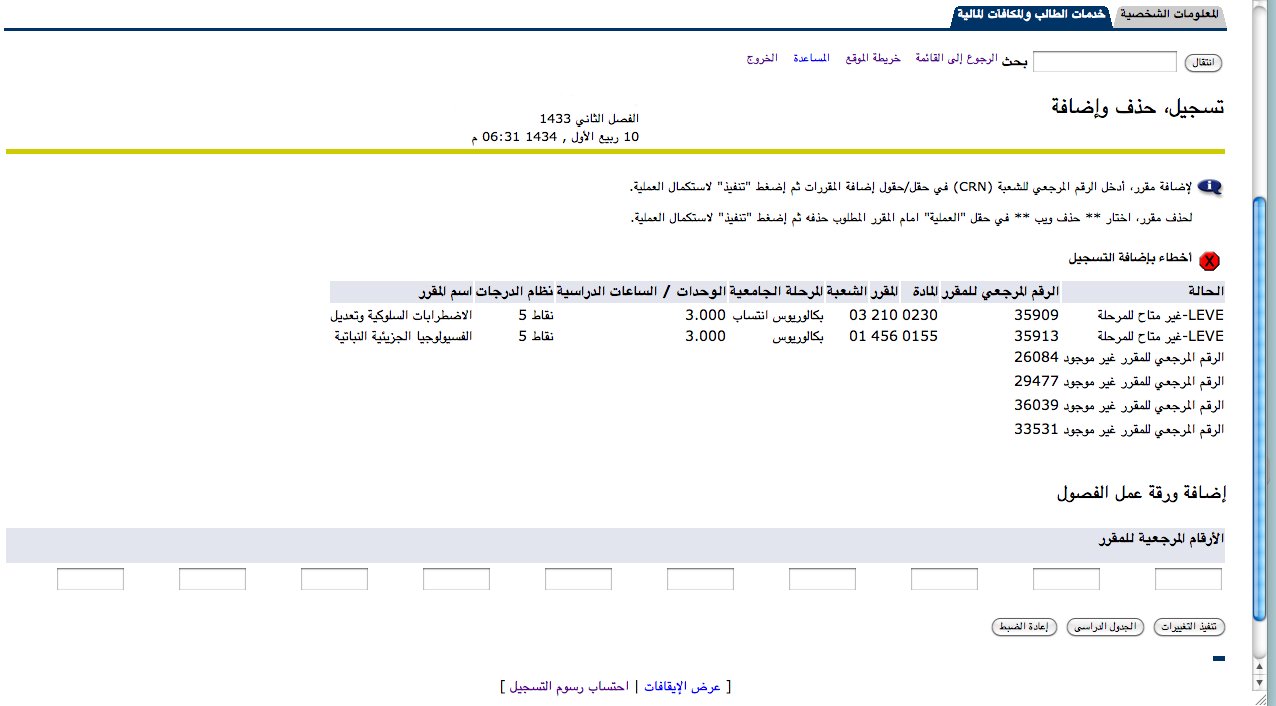Click course name الفسيولوجيا الجزيئية النباتية
This screenshot has height=706, width=1276.
(x=403, y=336)
